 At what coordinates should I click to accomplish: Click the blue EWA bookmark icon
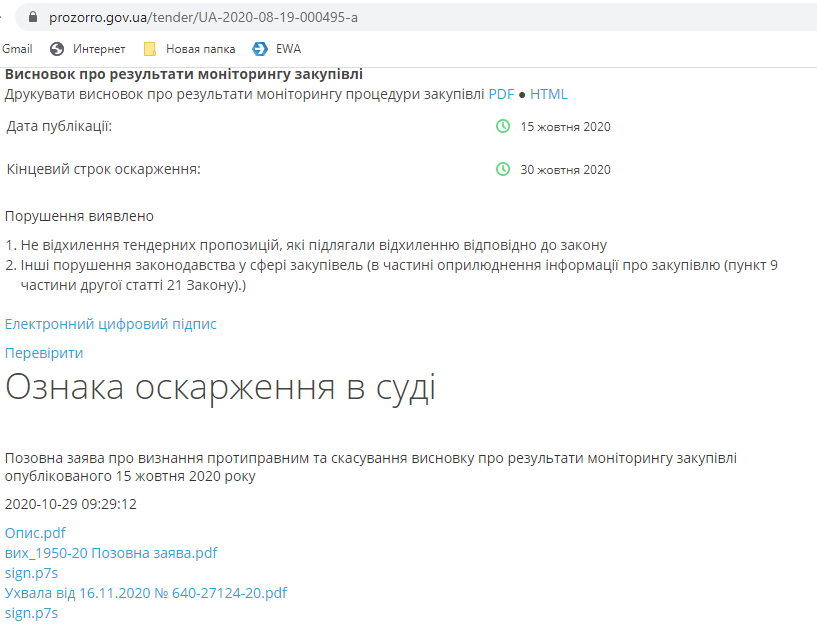[x=260, y=49]
